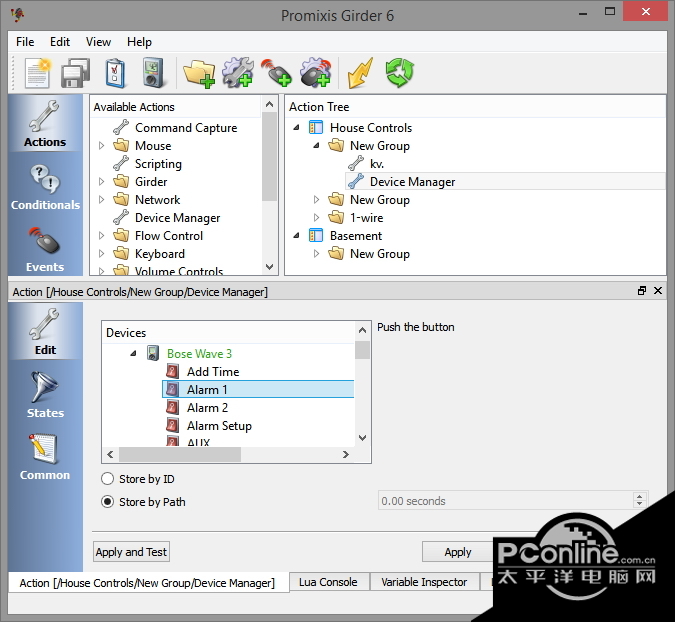
Task: Open the clipboard checklist toolbar icon
Action: tap(115, 72)
